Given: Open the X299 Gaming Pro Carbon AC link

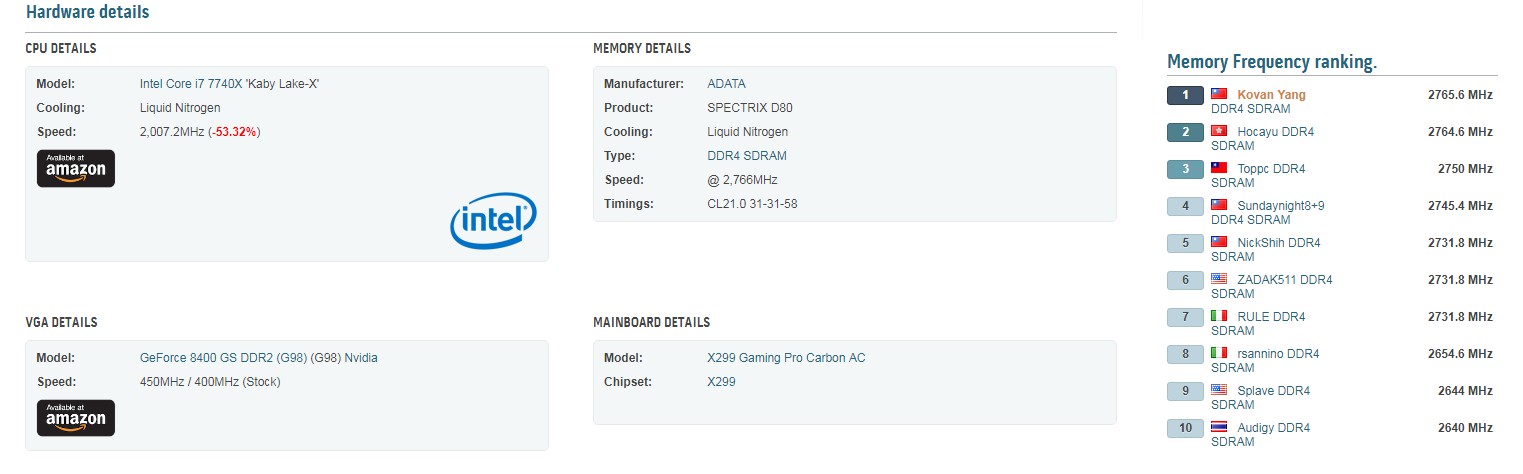Looking at the screenshot, I should pyautogui.click(x=786, y=358).
